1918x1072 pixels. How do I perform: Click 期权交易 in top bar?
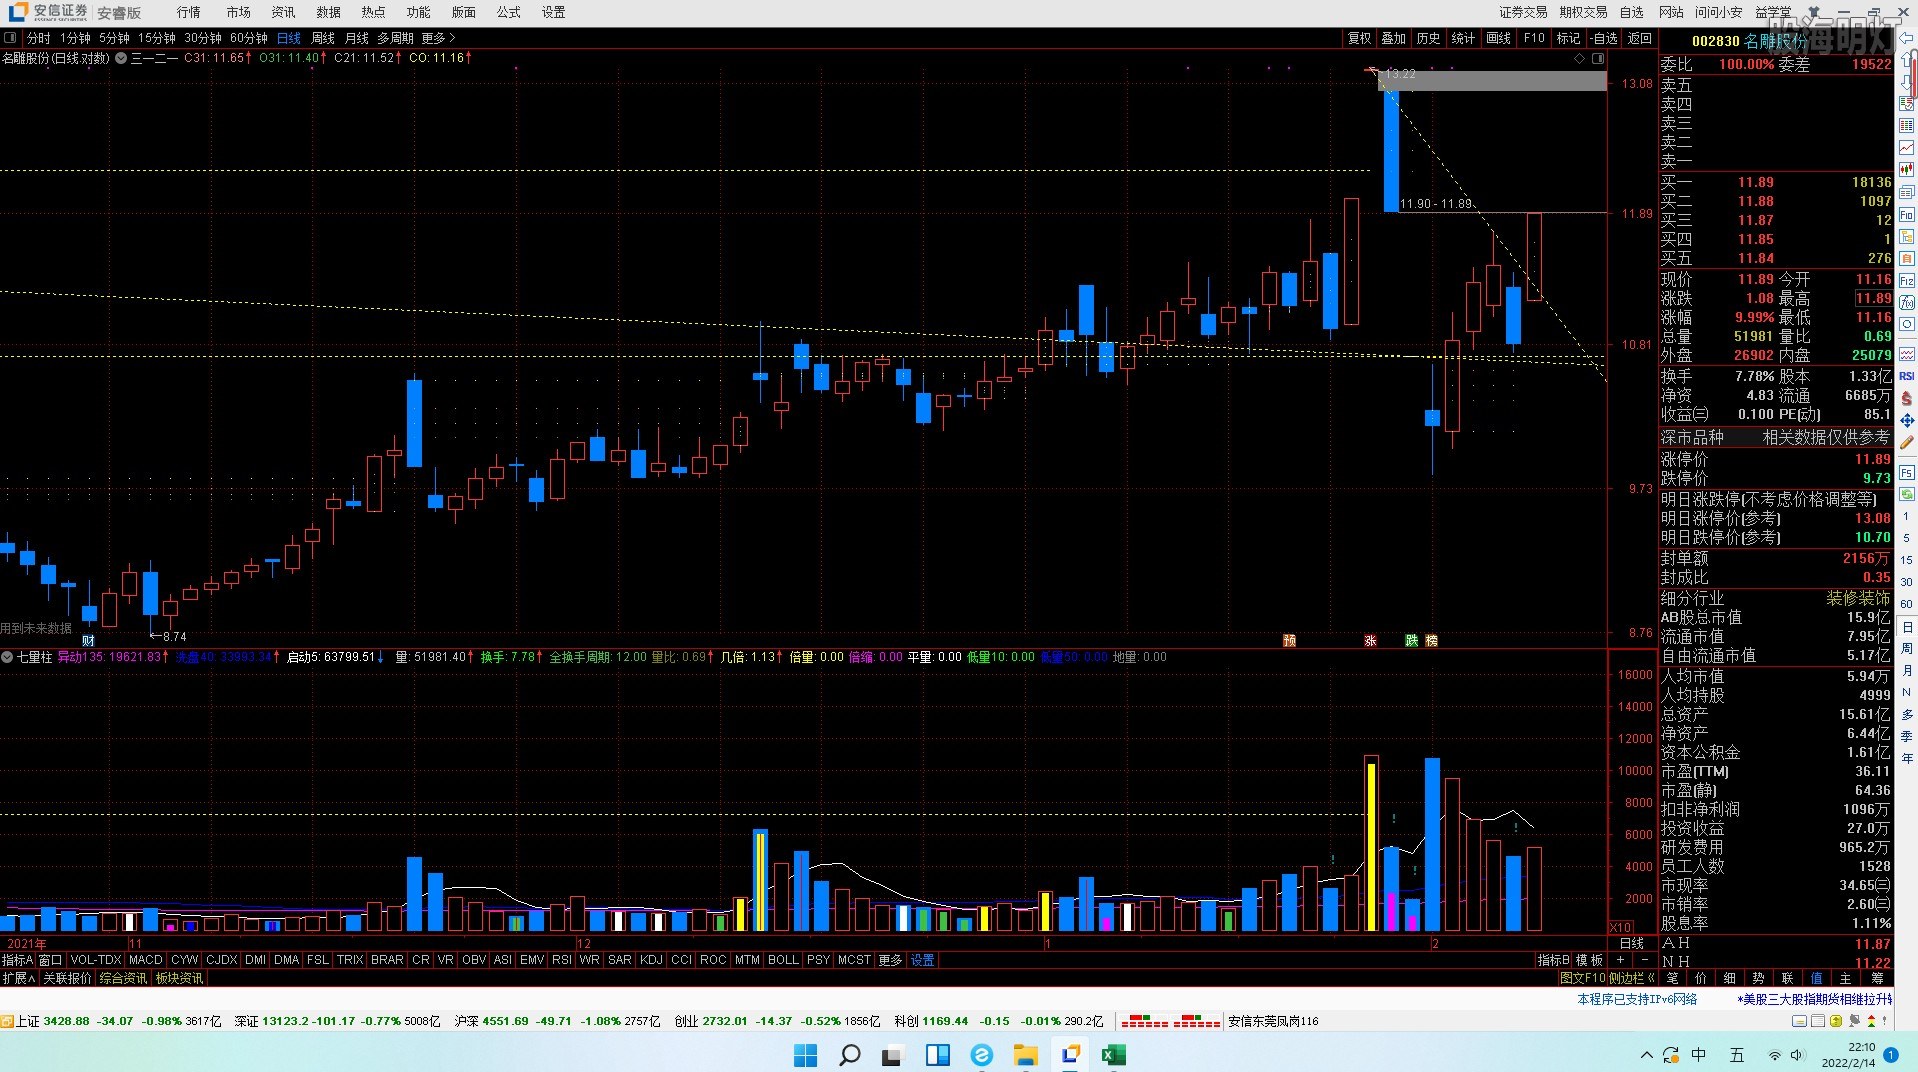pyautogui.click(x=1583, y=12)
